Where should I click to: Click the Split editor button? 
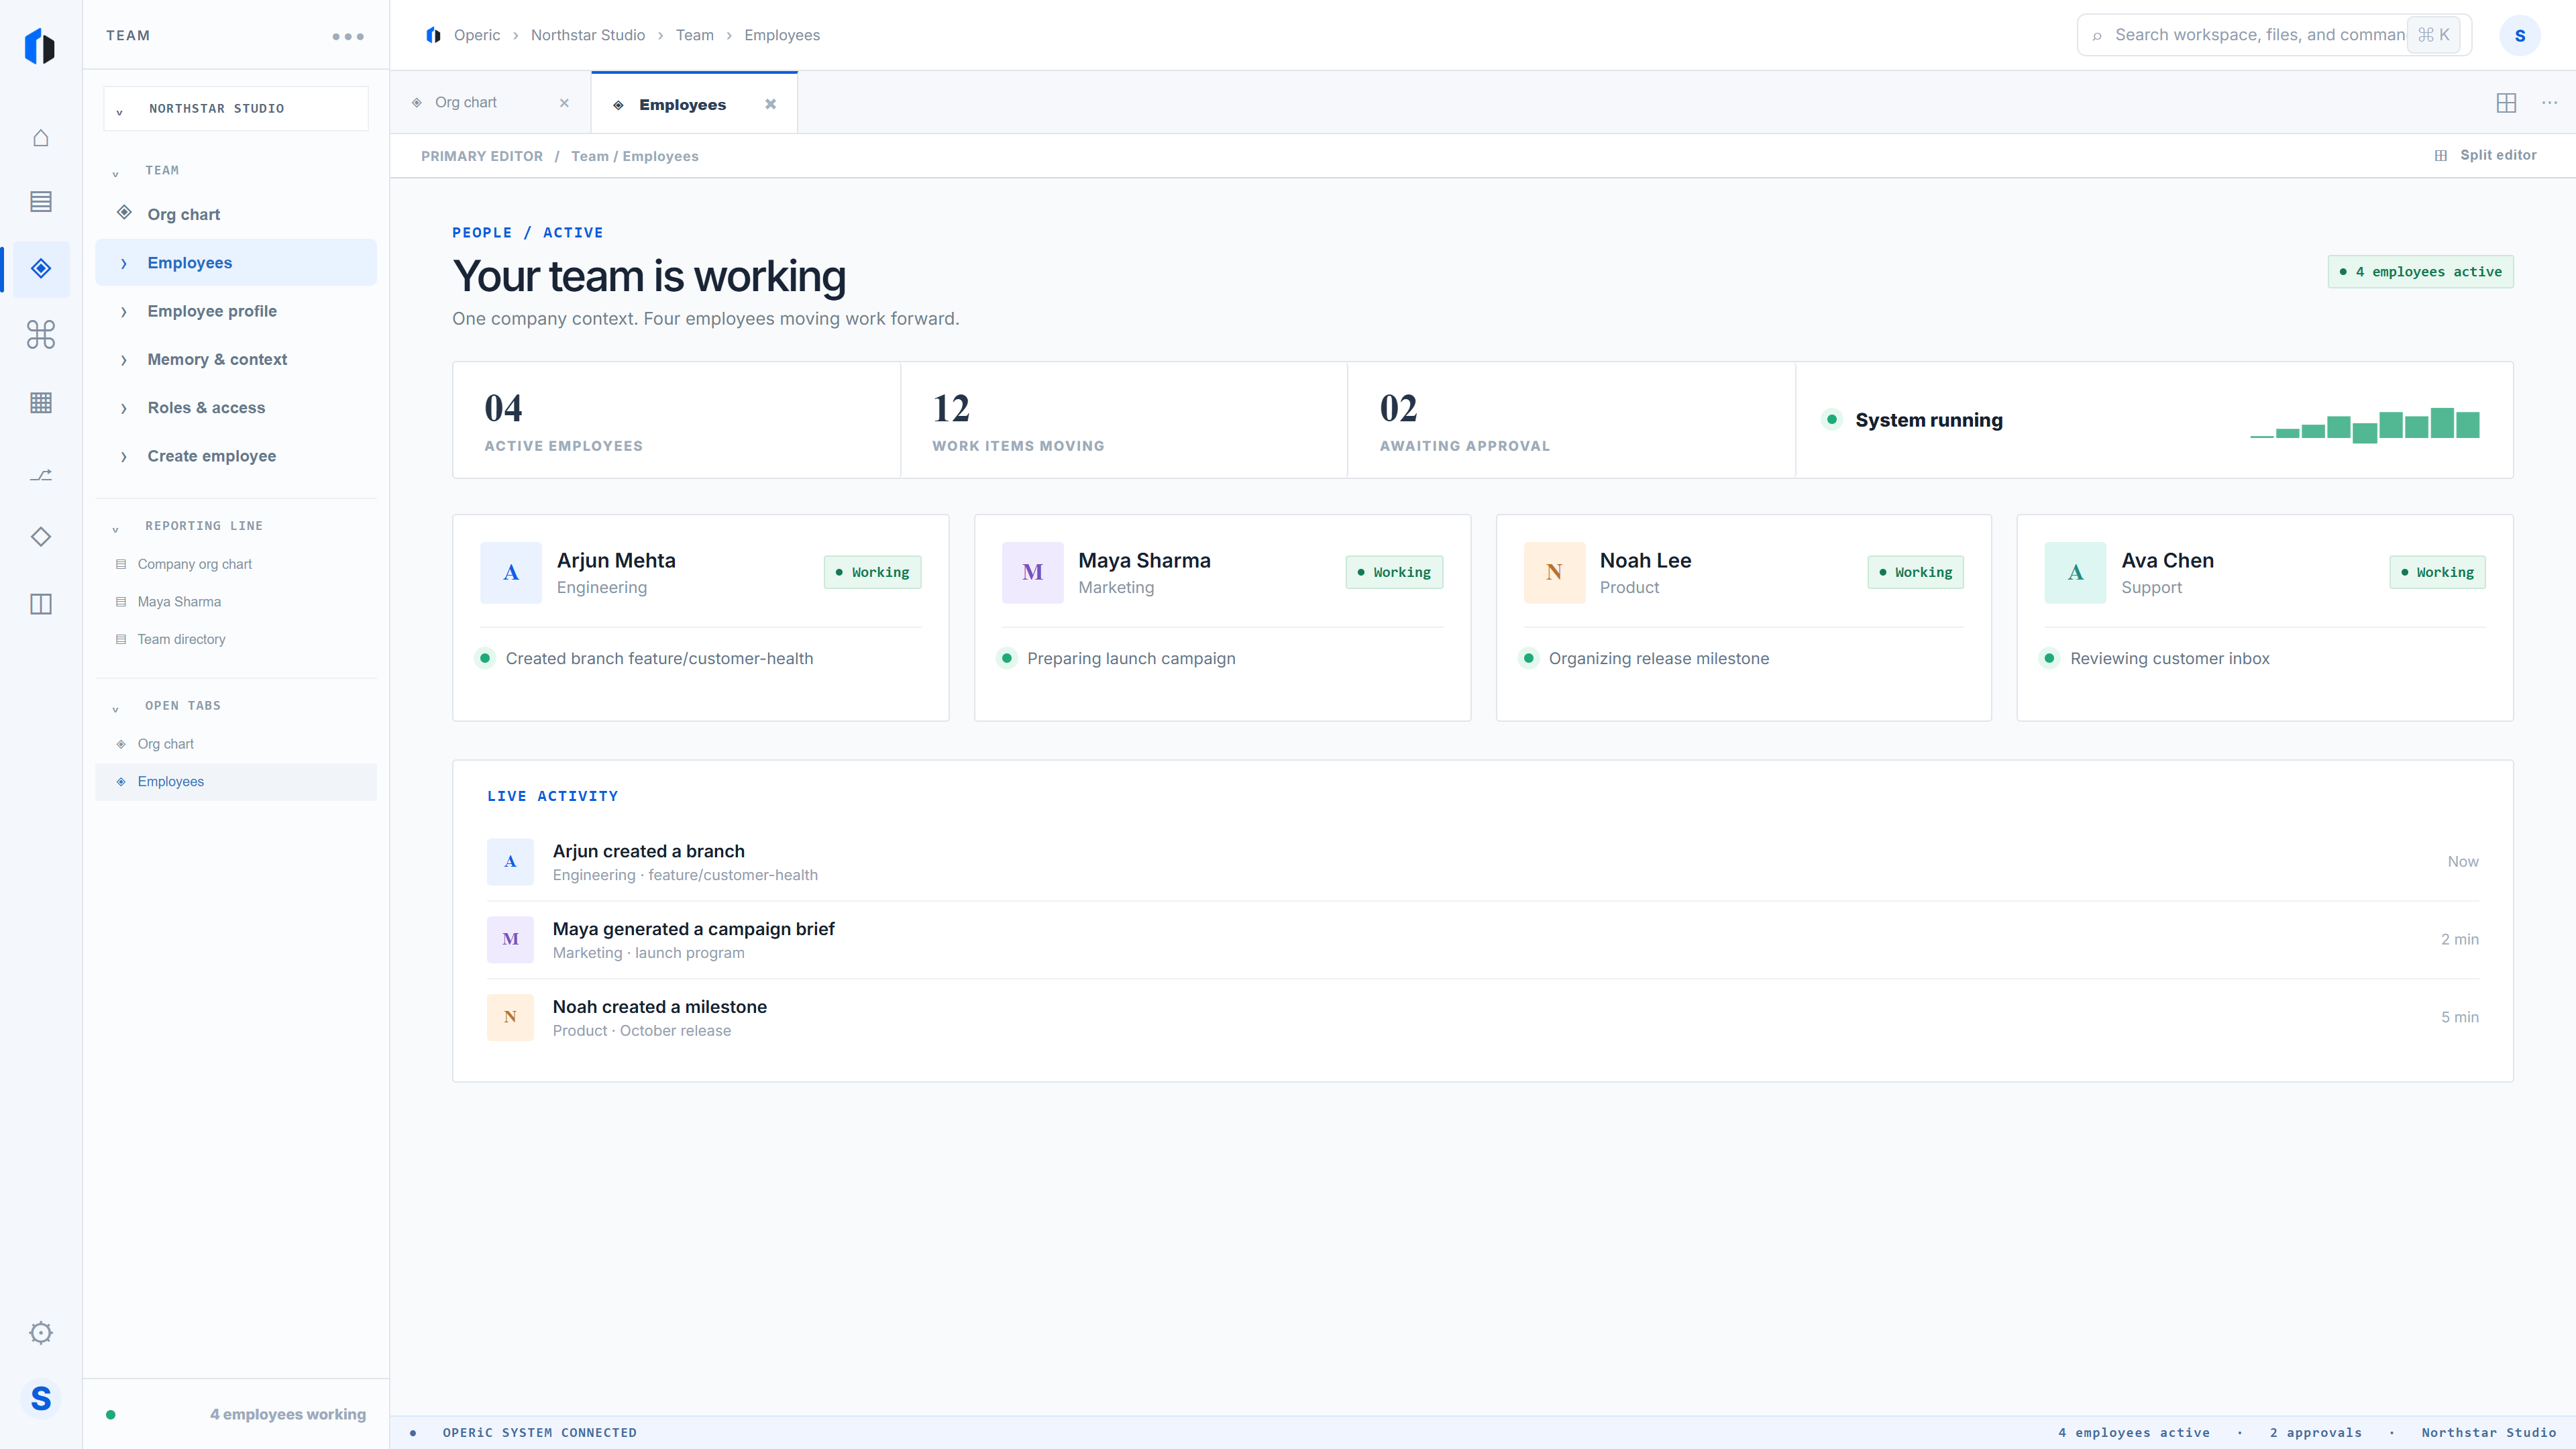pyautogui.click(x=2486, y=155)
